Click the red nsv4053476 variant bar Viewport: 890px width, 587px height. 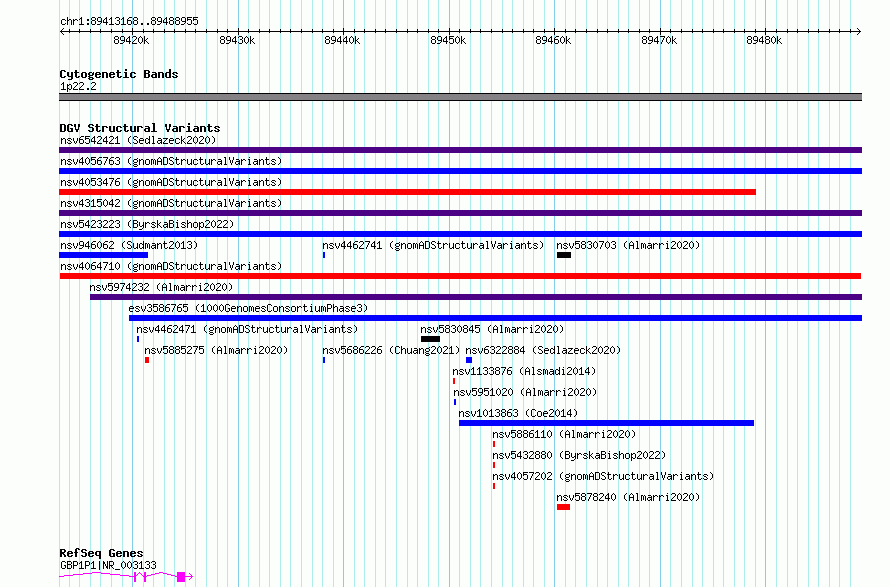[408, 192]
